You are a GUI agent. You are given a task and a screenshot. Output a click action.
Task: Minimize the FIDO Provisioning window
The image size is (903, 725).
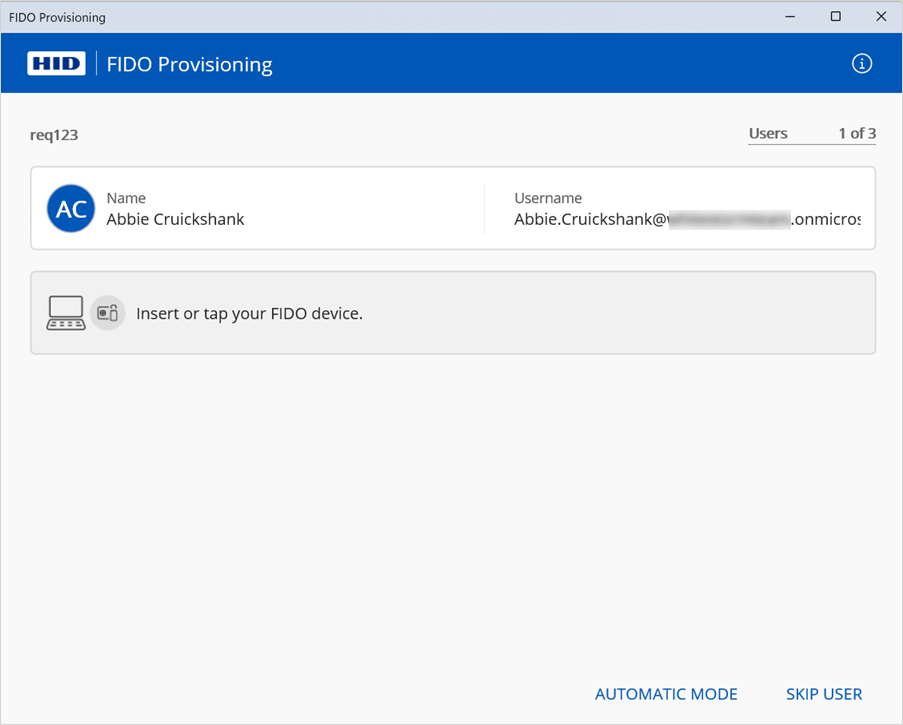click(790, 17)
